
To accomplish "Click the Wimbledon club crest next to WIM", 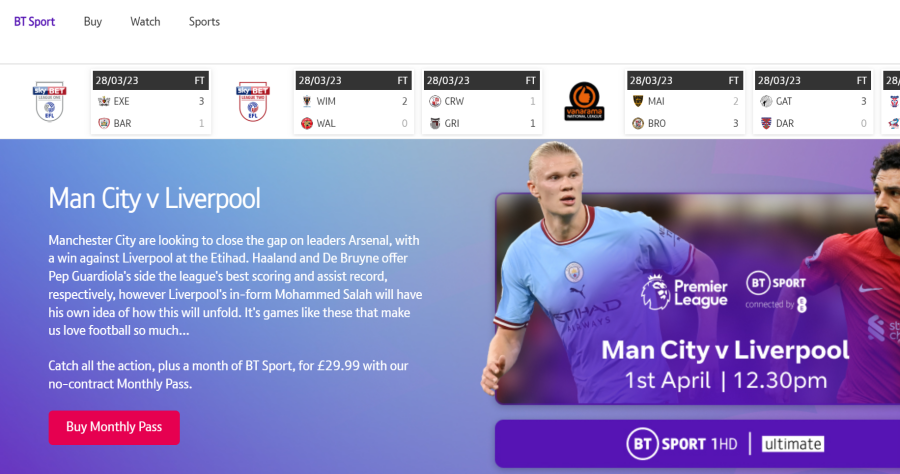I will pyautogui.click(x=307, y=102).
